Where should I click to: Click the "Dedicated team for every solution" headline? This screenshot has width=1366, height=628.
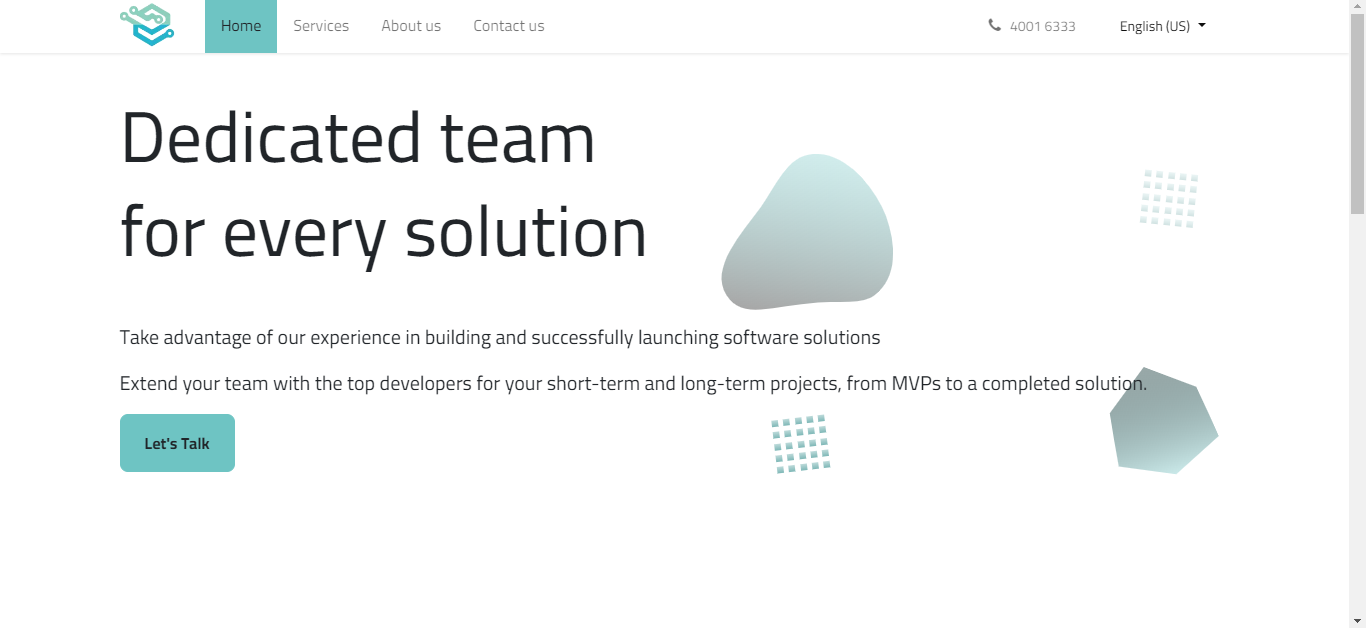coord(383,184)
